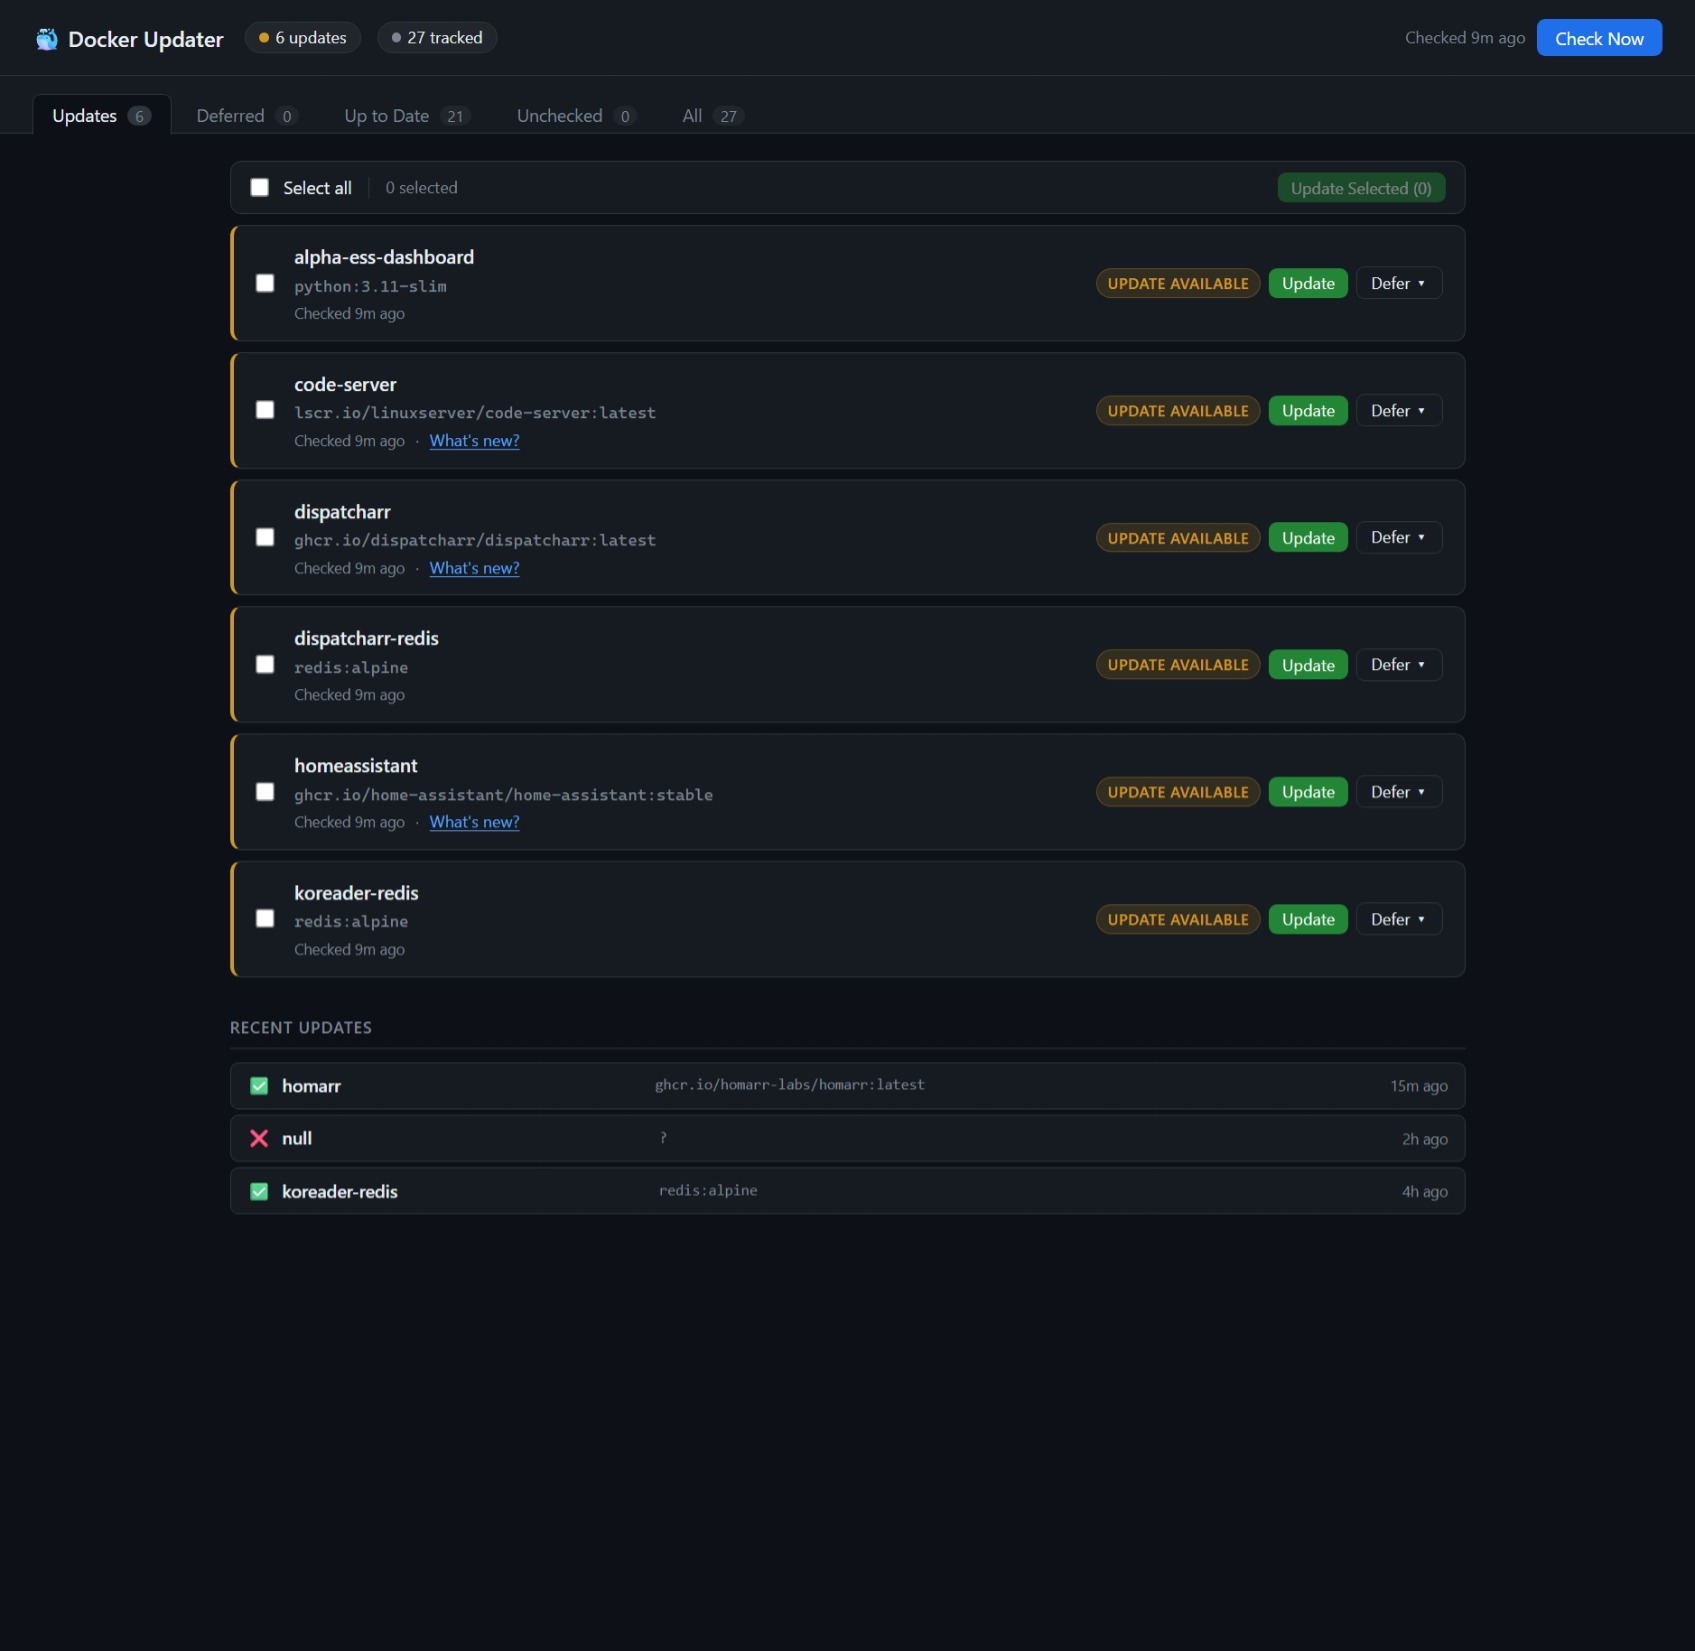Expand Defer menu for koreader-redis

(1399, 919)
